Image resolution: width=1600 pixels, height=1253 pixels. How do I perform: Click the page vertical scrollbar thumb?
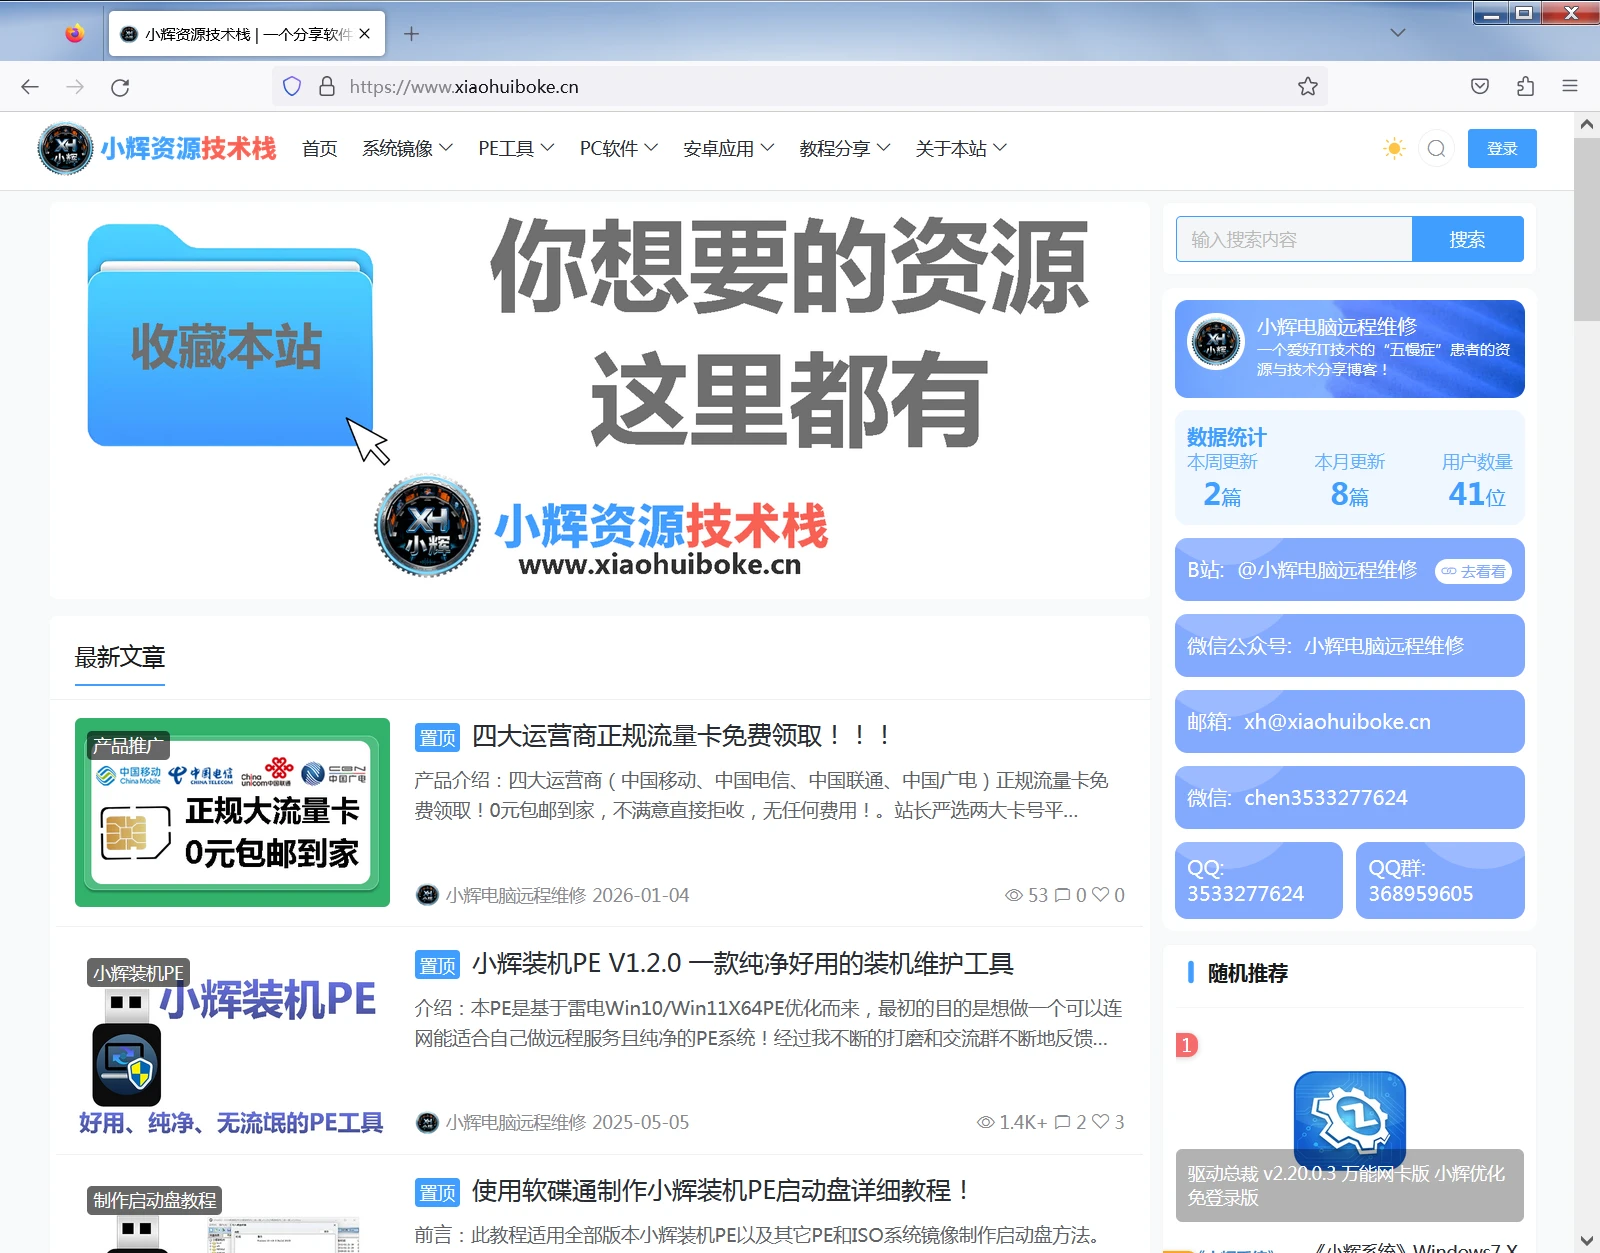click(1586, 230)
